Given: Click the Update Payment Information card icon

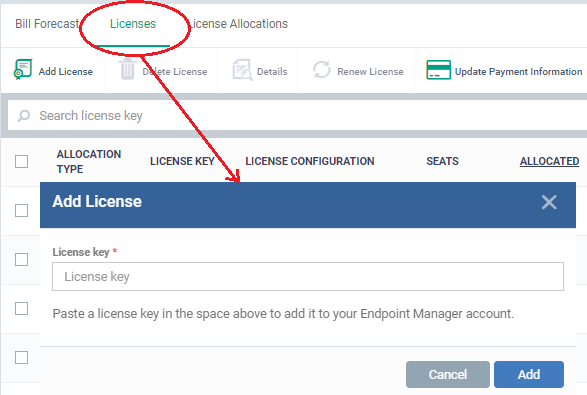Looking at the screenshot, I should pos(438,70).
